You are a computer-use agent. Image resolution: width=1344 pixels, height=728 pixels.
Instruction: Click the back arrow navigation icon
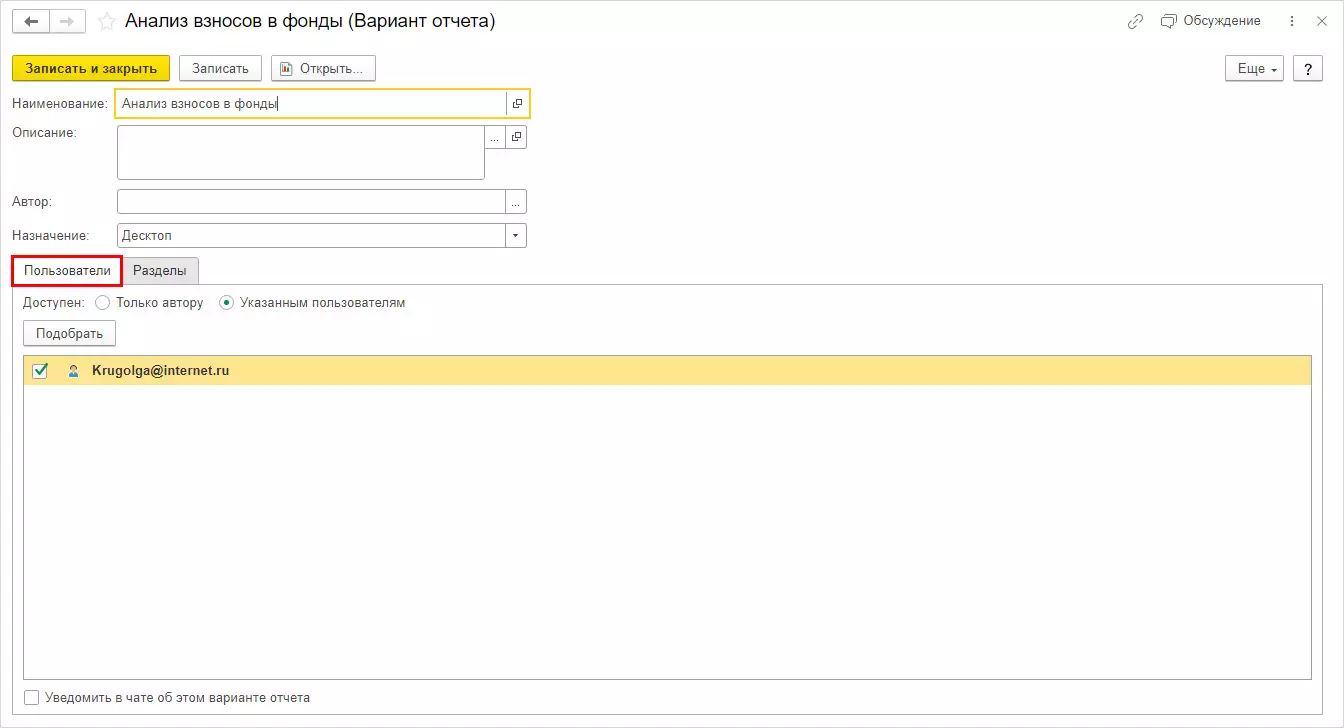coord(30,21)
